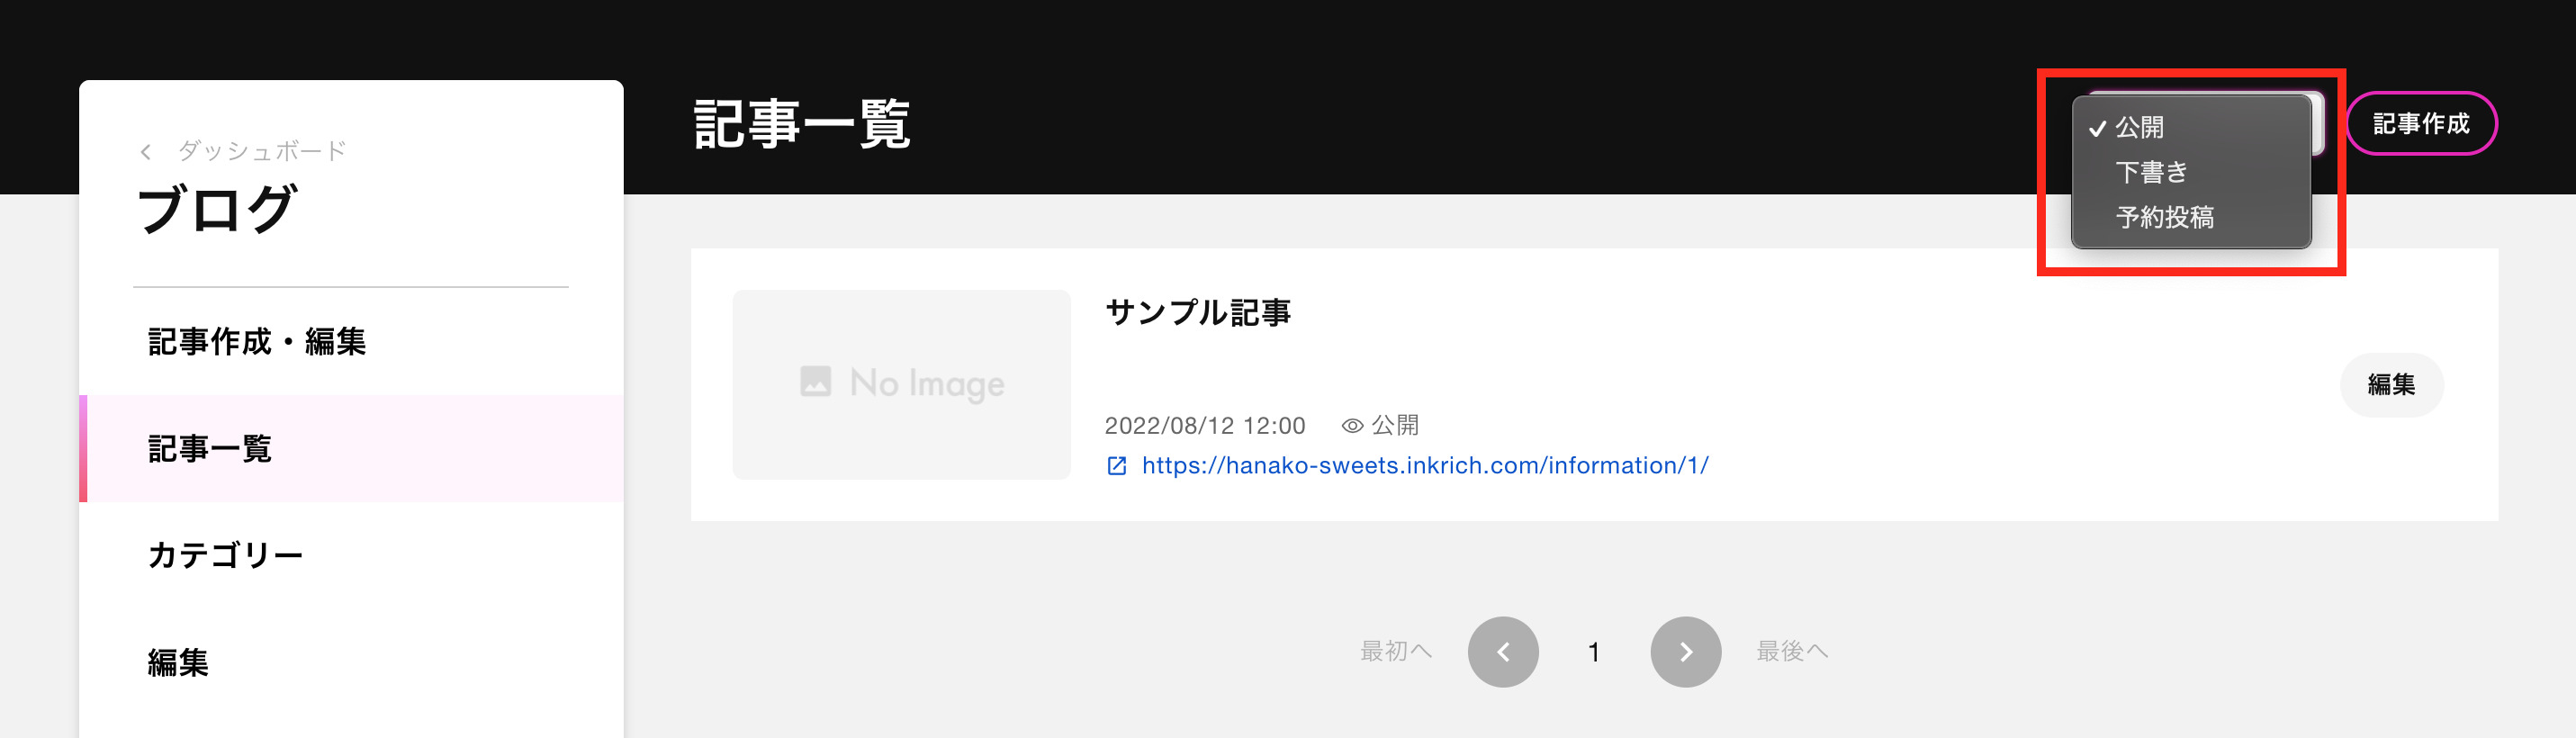Open the hanako-sweets information URL link
Image resolution: width=2576 pixels, height=738 pixels.
click(x=1424, y=466)
